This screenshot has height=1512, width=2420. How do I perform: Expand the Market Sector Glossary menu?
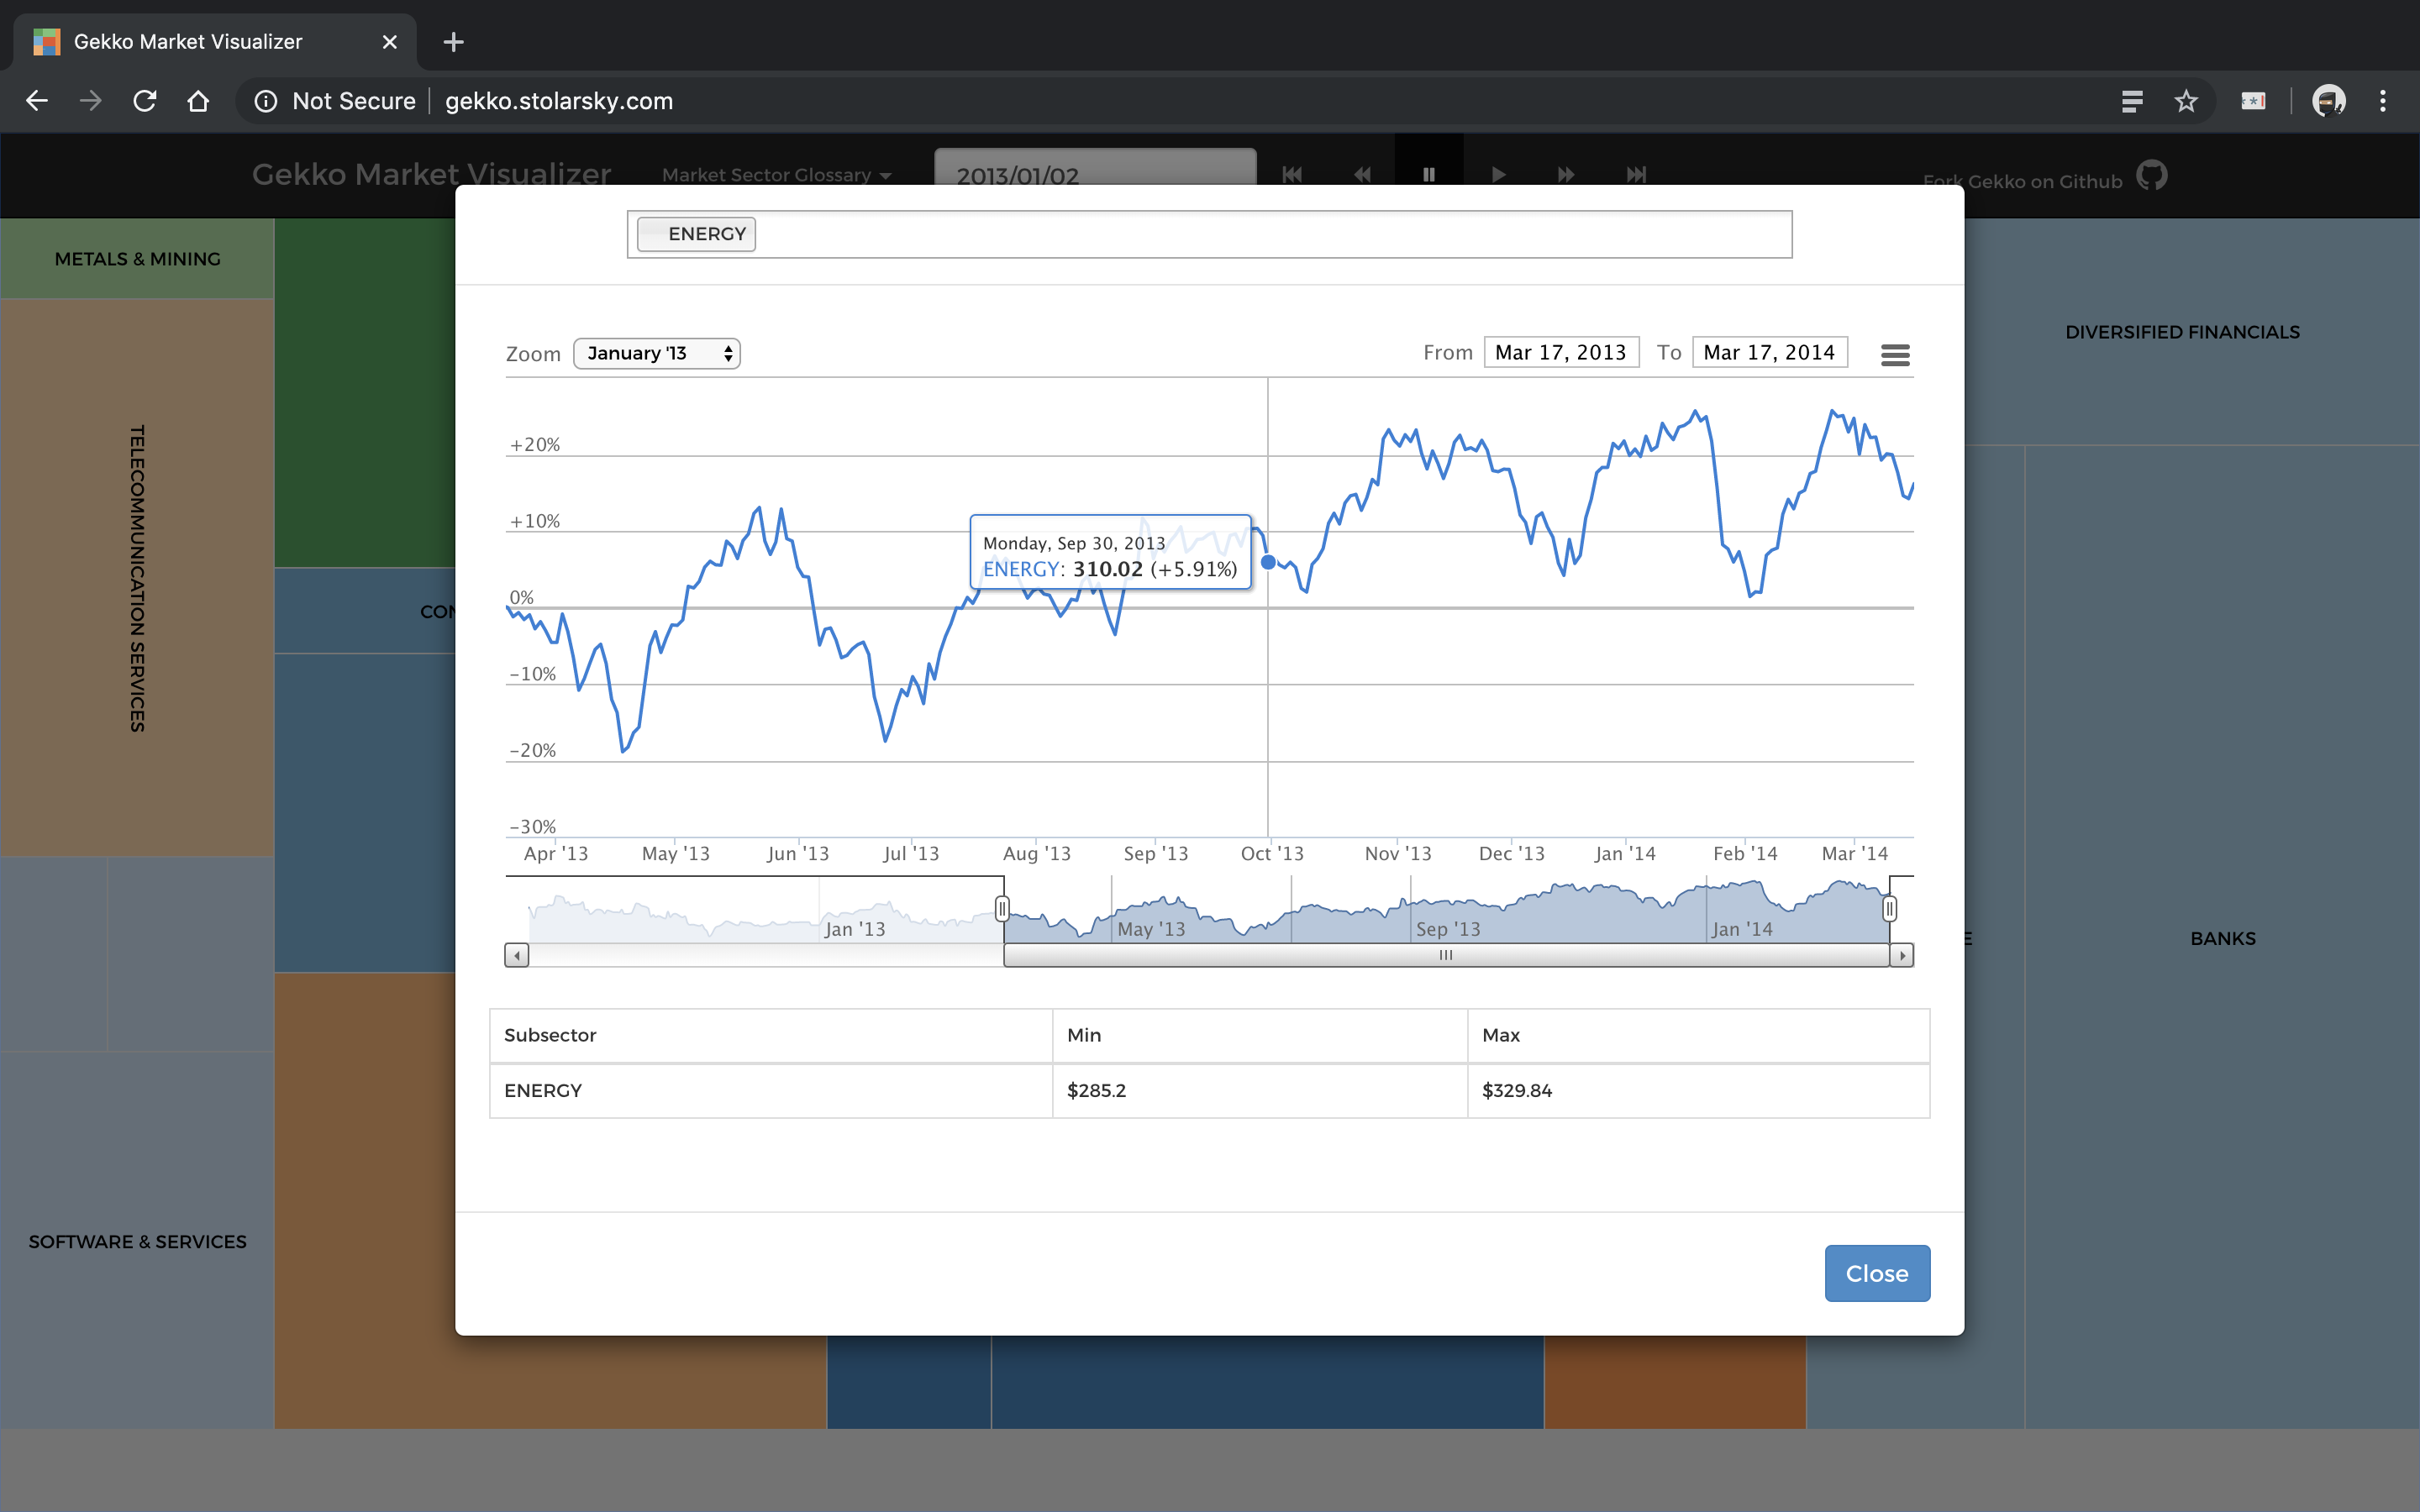tap(776, 175)
